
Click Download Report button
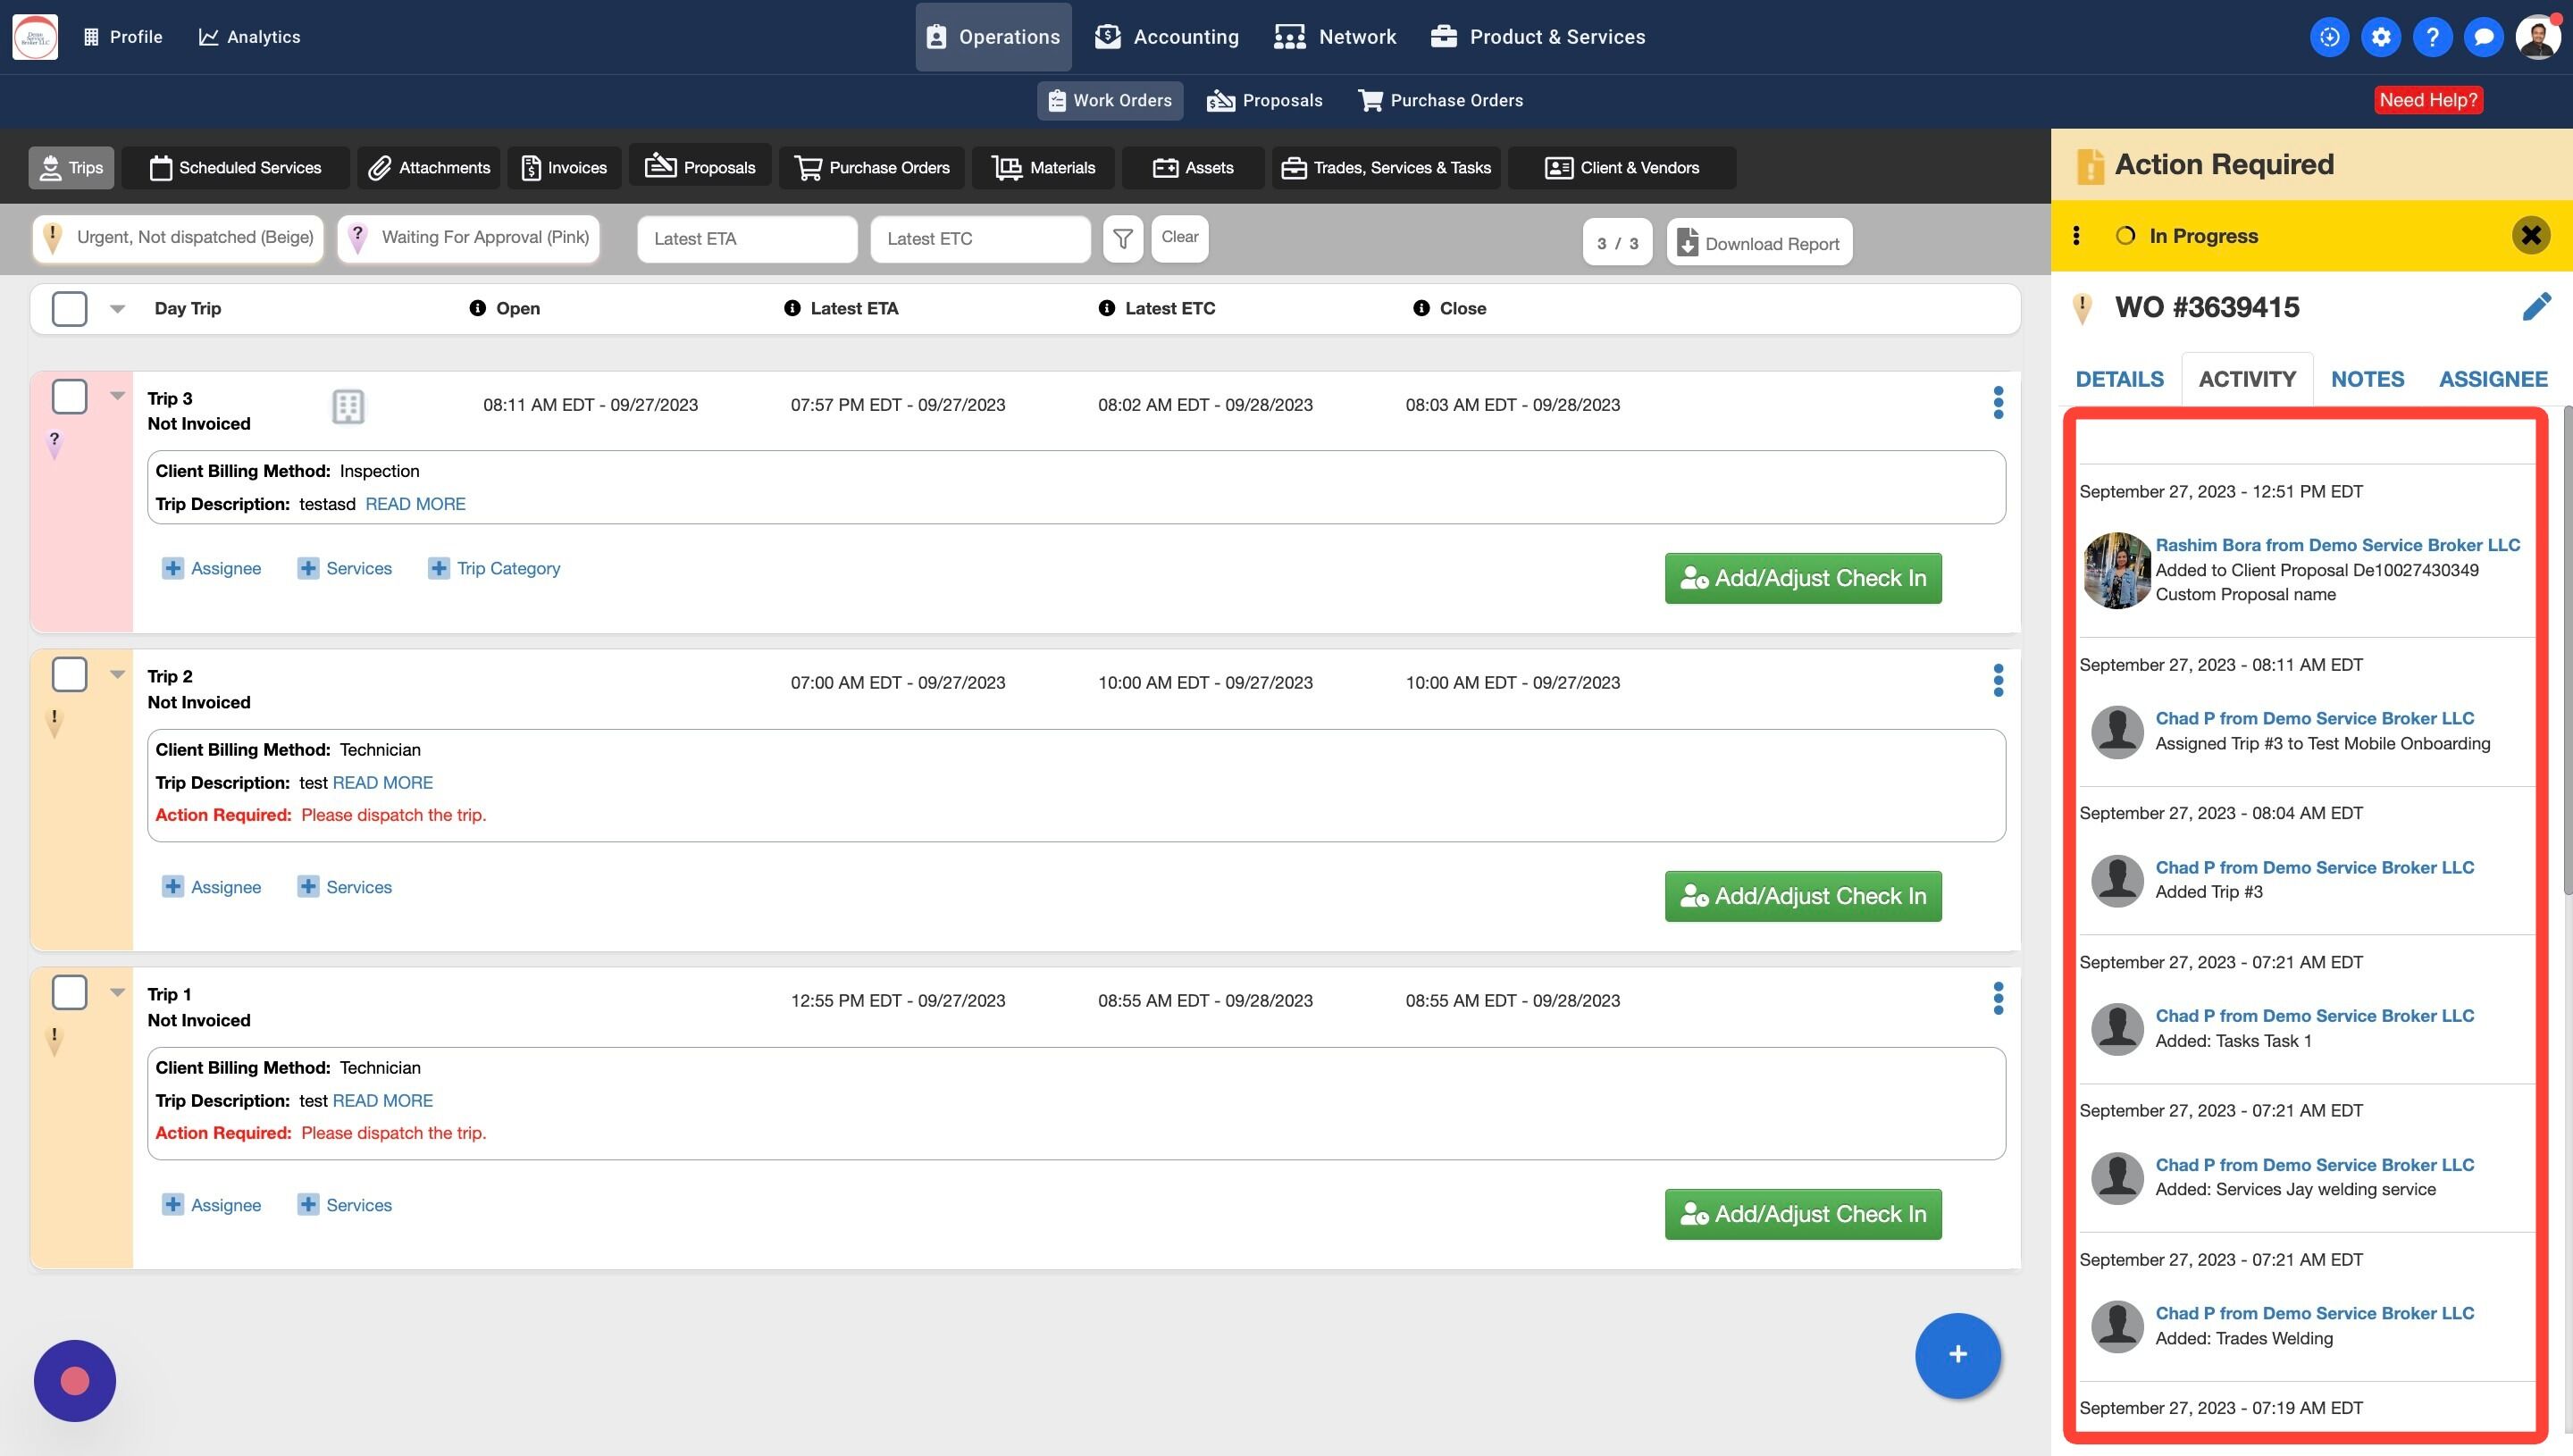click(1758, 243)
